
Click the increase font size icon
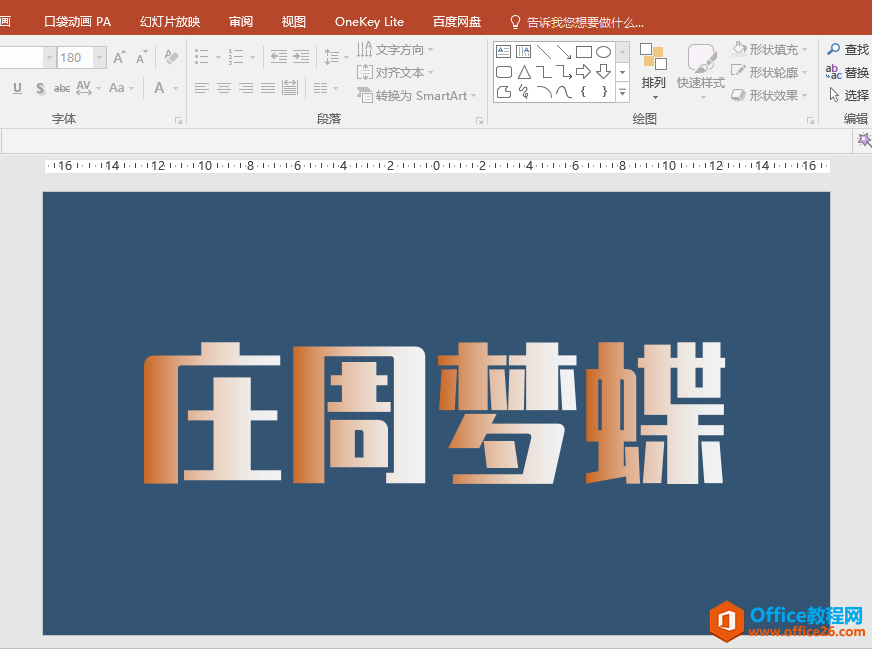click(x=119, y=58)
